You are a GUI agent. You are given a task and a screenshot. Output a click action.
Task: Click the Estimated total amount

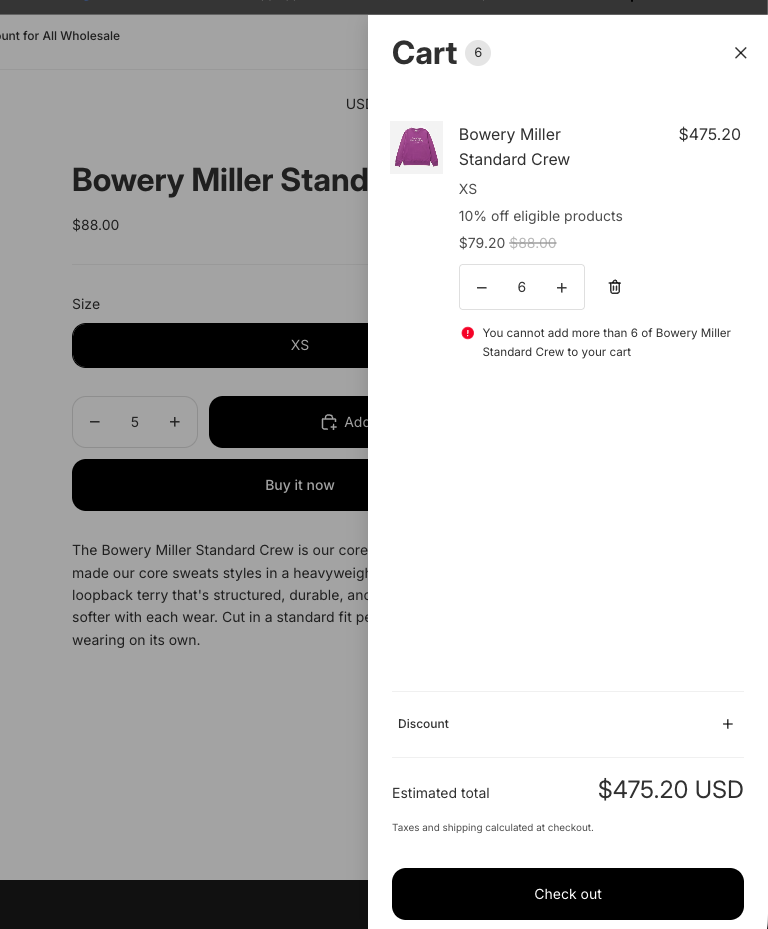(x=670, y=790)
